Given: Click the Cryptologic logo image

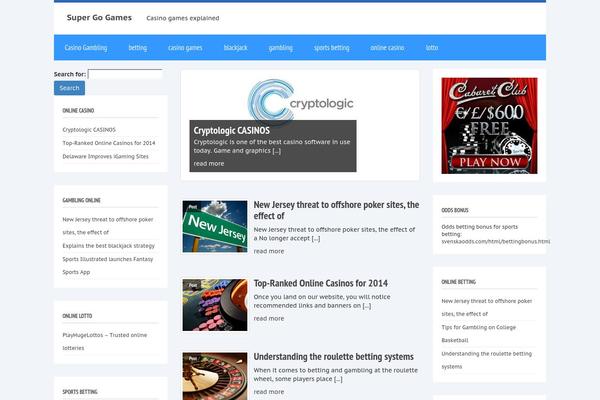Looking at the screenshot, I should (300, 101).
